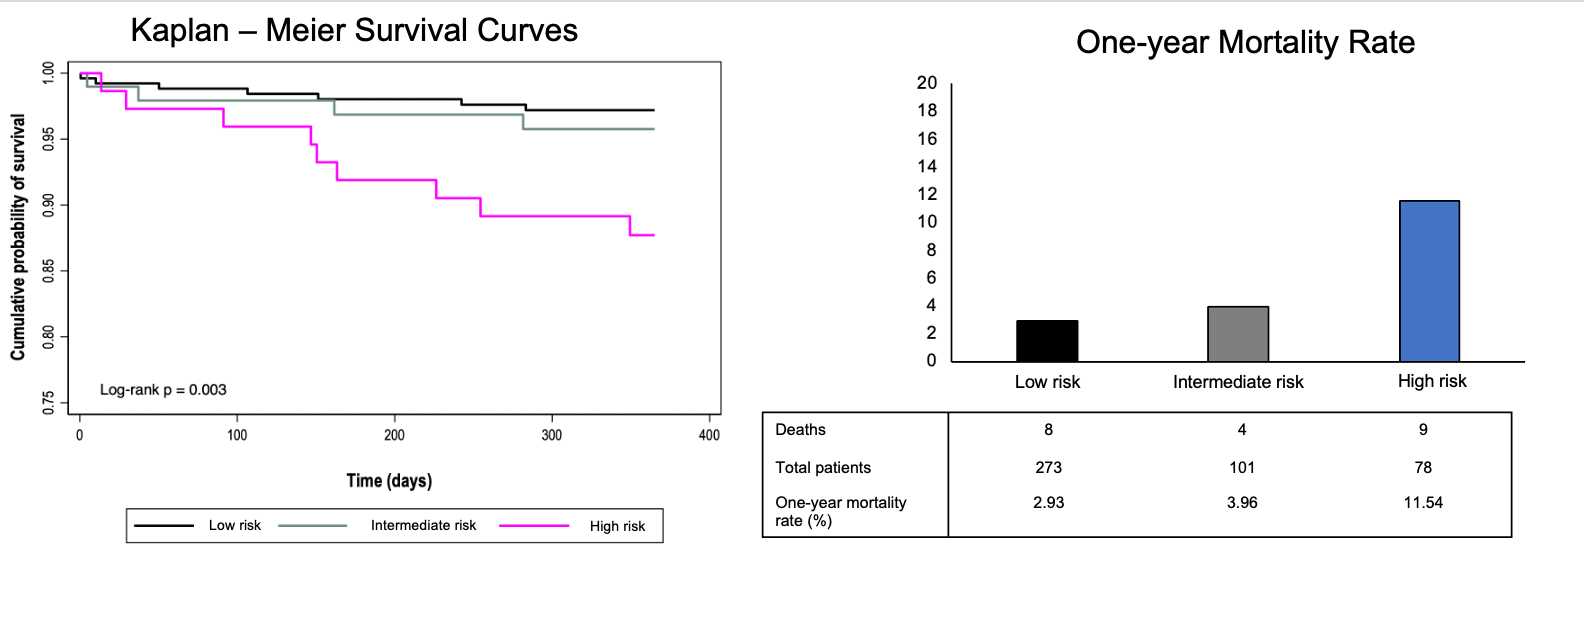Click the Deaths row header

800,430
